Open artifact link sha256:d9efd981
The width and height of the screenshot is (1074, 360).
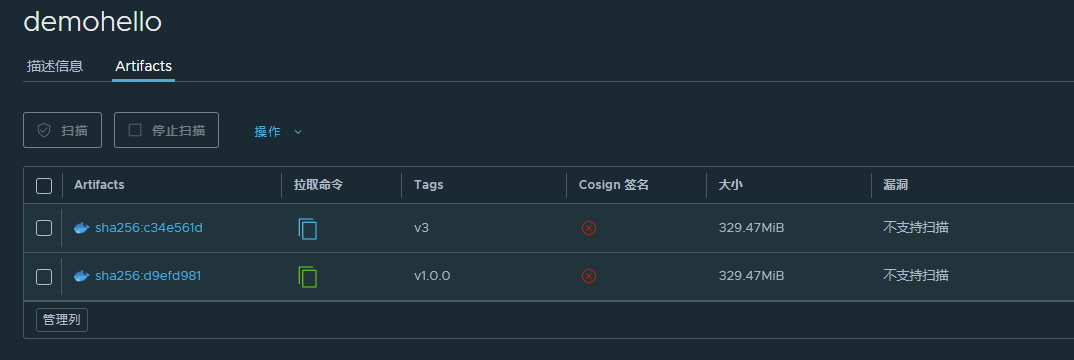pyautogui.click(x=148, y=276)
